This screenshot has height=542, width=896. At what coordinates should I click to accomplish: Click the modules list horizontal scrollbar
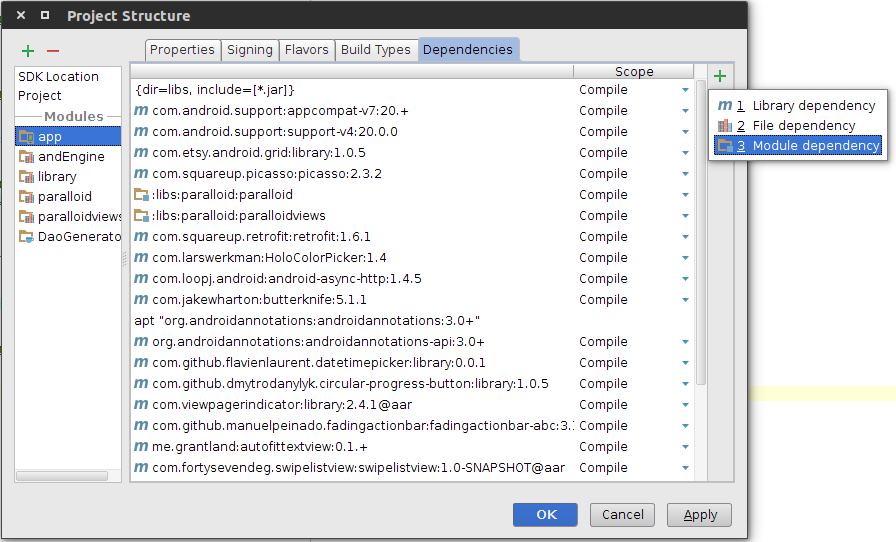pos(62,476)
